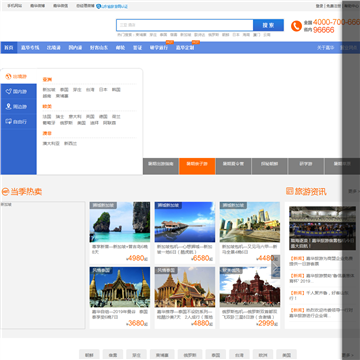Click the 欧洲 tag button at bottom
This screenshot has height=360, width=360.
(x=263, y=355)
